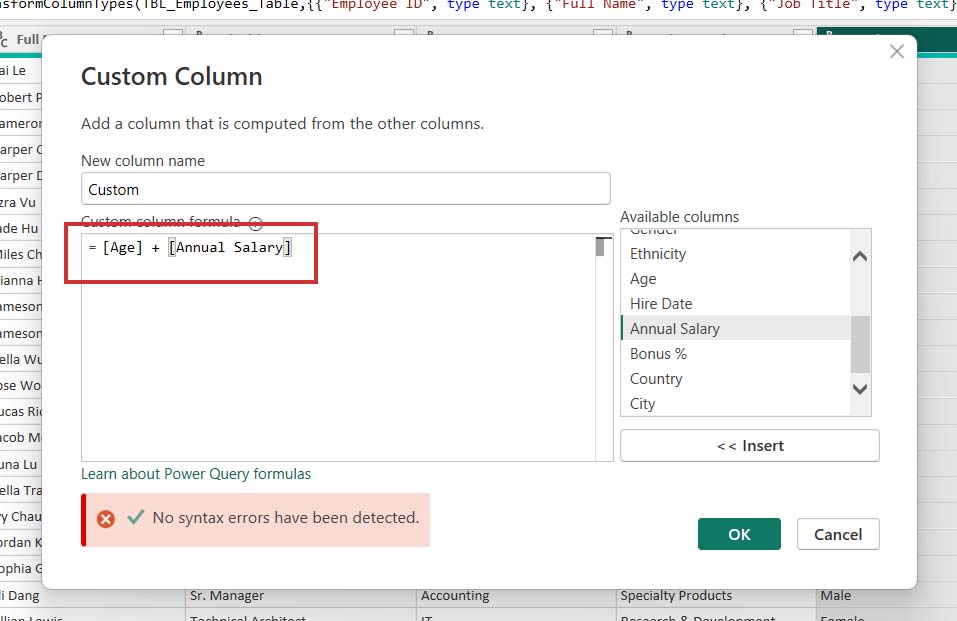Click the red error icon in status message
Screen dimensions: 957x621
pyautogui.click(x=106, y=519)
